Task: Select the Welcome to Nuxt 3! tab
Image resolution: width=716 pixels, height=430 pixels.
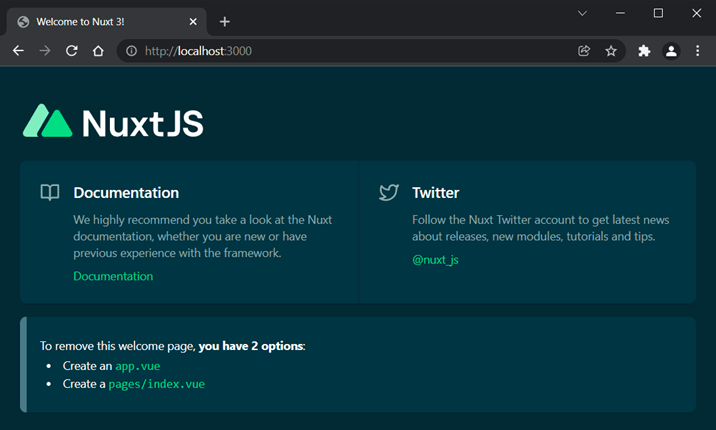Action: click(106, 21)
